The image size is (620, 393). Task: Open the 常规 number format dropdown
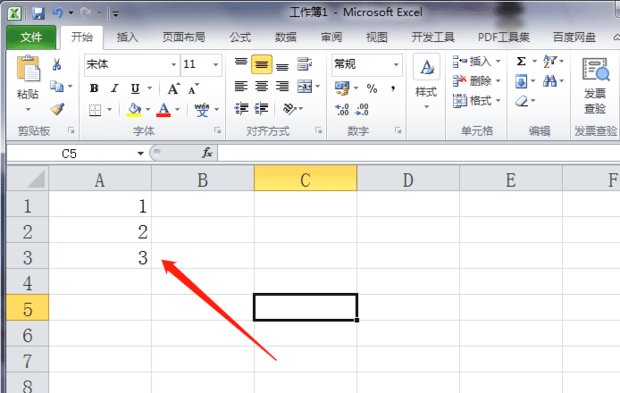(x=396, y=64)
